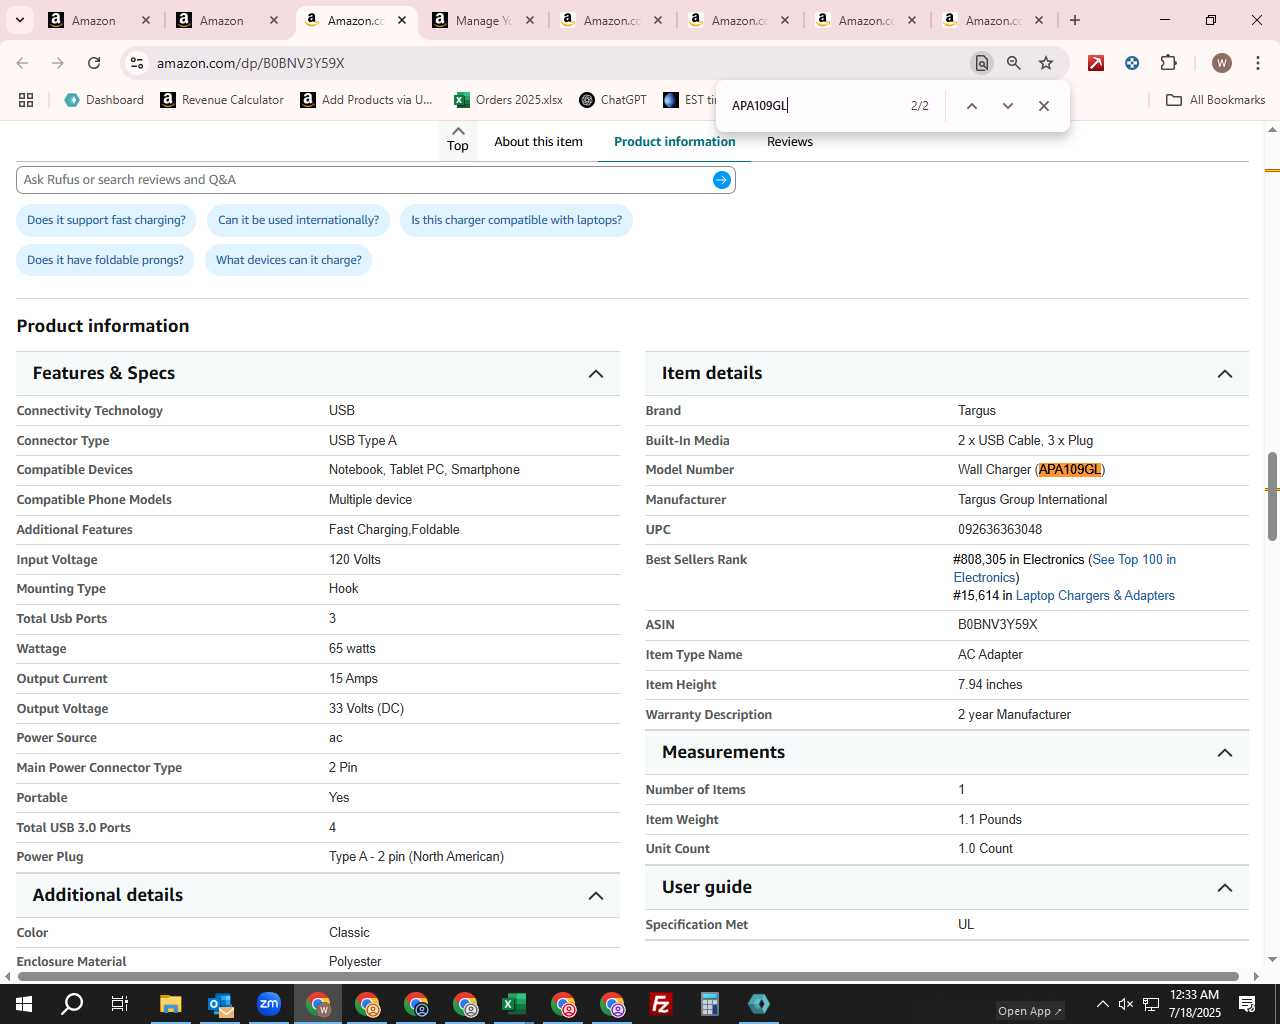
Task: Open the Windows Start menu
Action: pyautogui.click(x=24, y=1004)
